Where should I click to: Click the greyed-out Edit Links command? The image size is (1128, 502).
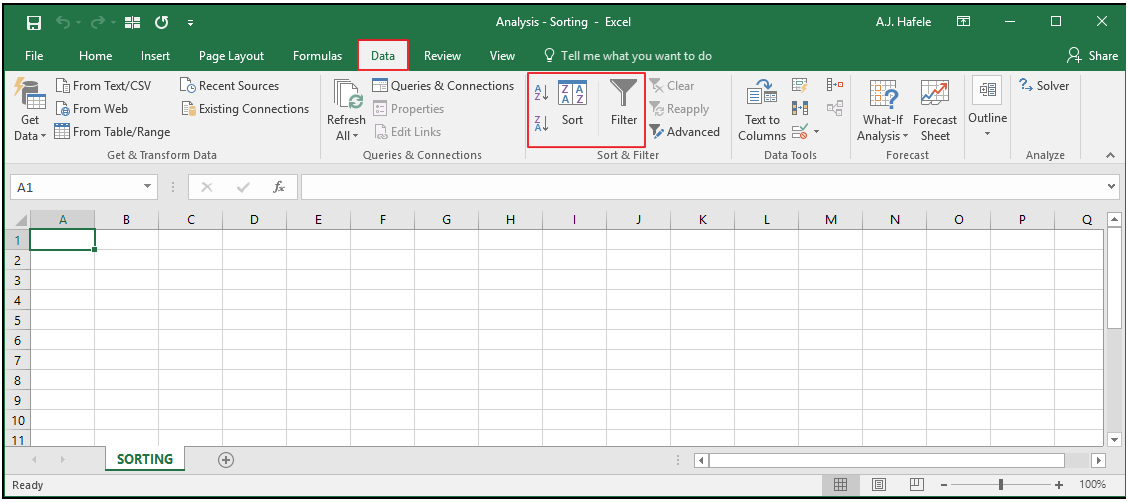[x=408, y=132]
